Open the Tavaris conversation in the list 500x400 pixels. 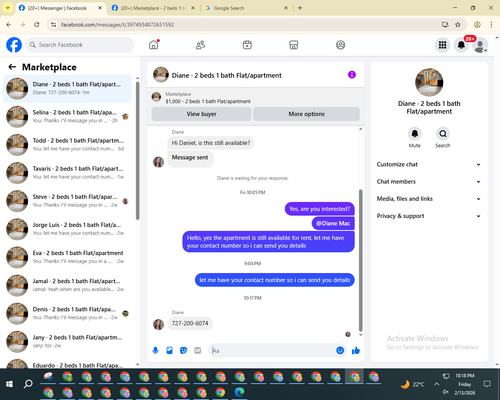pos(67,173)
